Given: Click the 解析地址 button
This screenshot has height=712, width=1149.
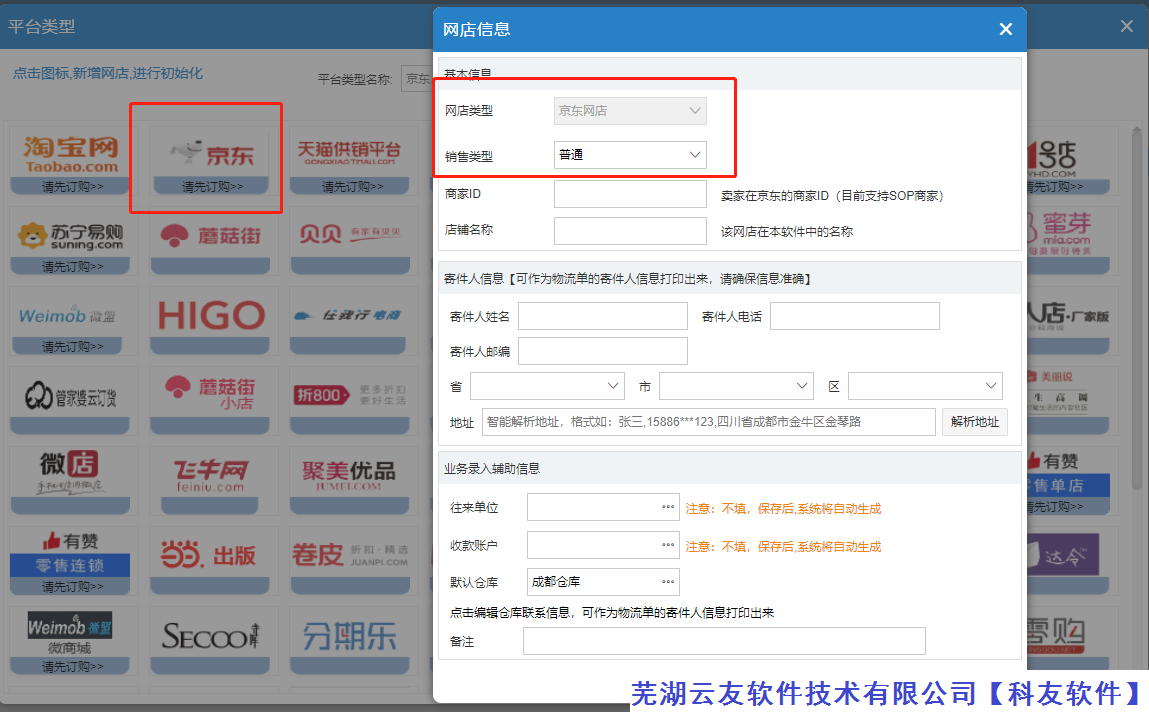Looking at the screenshot, I should (x=975, y=422).
